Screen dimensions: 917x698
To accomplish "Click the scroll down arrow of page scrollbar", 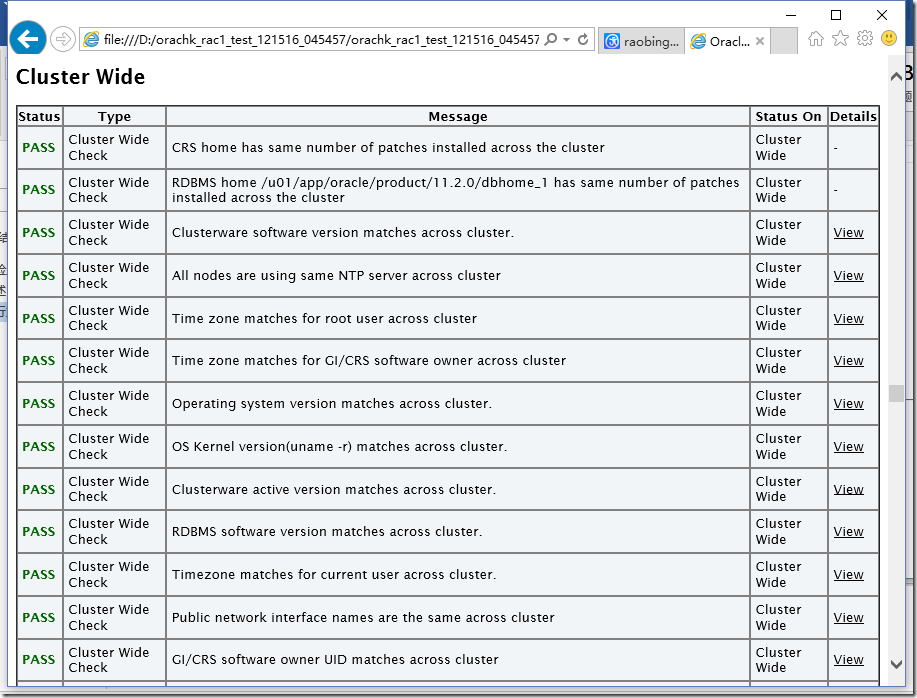I will (x=896, y=663).
